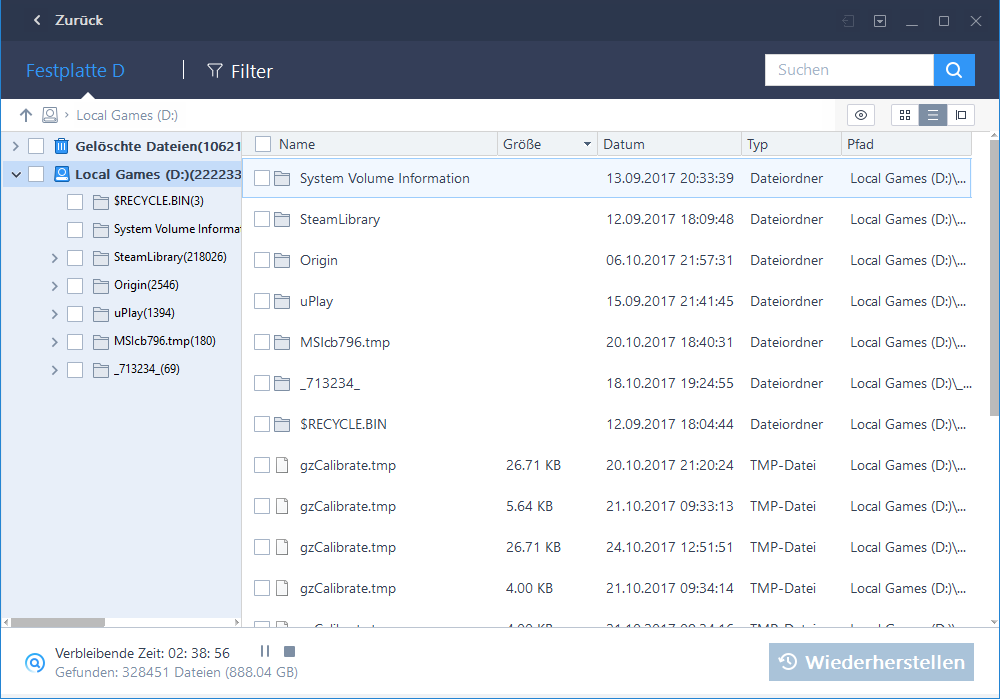The width and height of the screenshot is (1000, 699).
Task: Pause the running scan
Action: [265, 652]
